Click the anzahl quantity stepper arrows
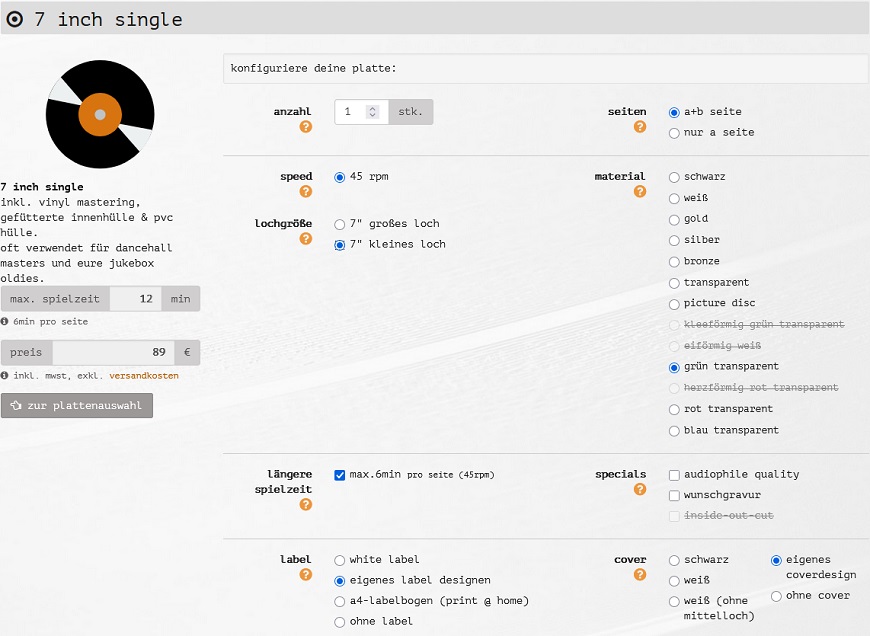Viewport: 870px width, 636px height. [x=373, y=112]
